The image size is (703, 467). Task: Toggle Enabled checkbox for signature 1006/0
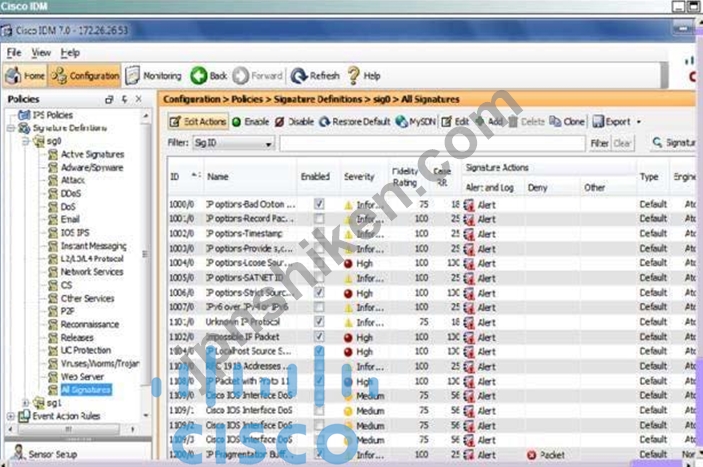[319, 293]
